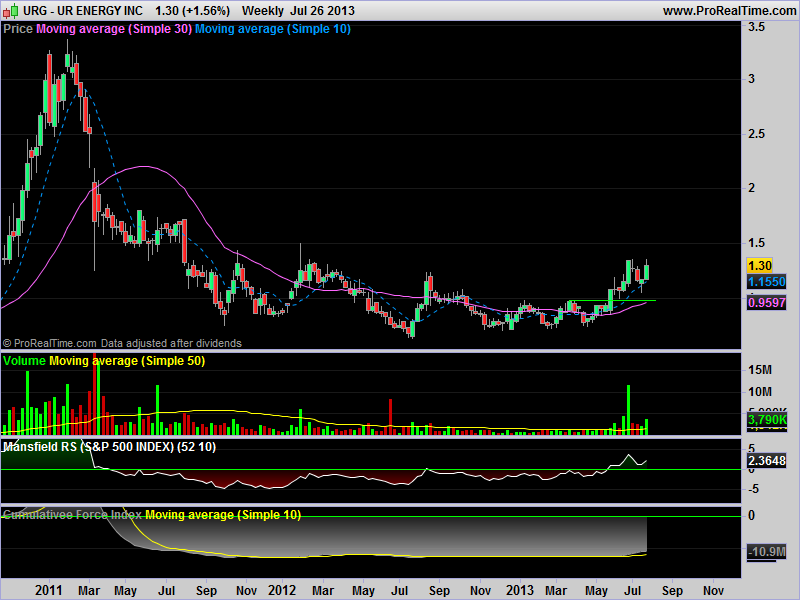This screenshot has width=800, height=600.
Task: Click the URG - UR ENERGY INC ticker title
Action: pyautogui.click(x=74, y=10)
